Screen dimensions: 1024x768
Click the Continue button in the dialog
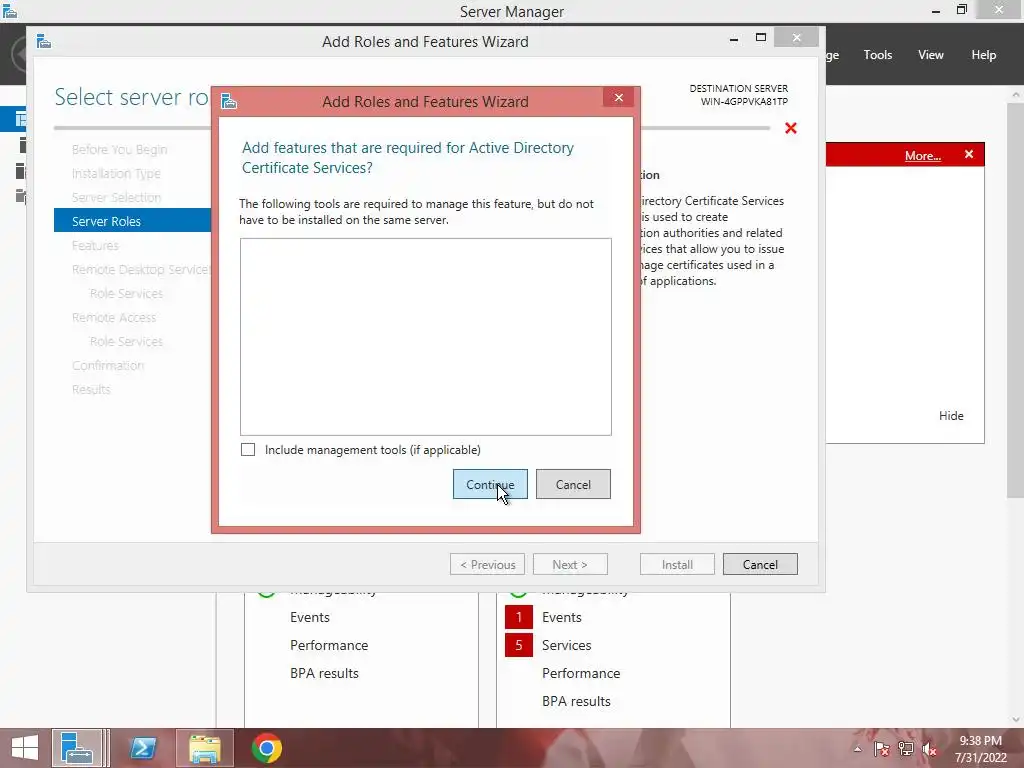click(x=490, y=484)
